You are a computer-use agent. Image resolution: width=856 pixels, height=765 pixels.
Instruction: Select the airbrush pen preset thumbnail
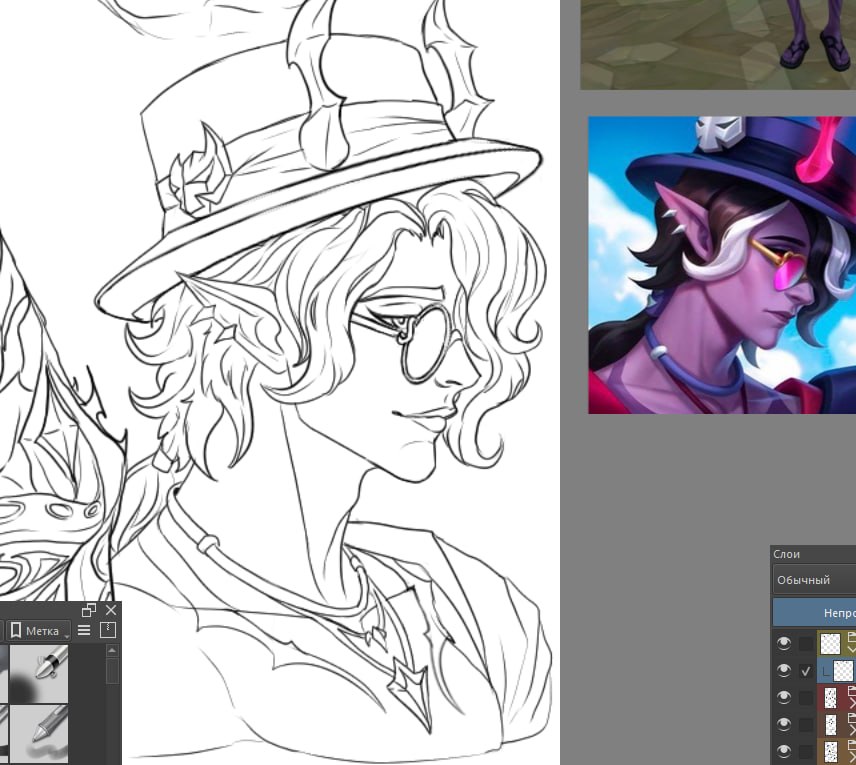pyautogui.click(x=39, y=674)
